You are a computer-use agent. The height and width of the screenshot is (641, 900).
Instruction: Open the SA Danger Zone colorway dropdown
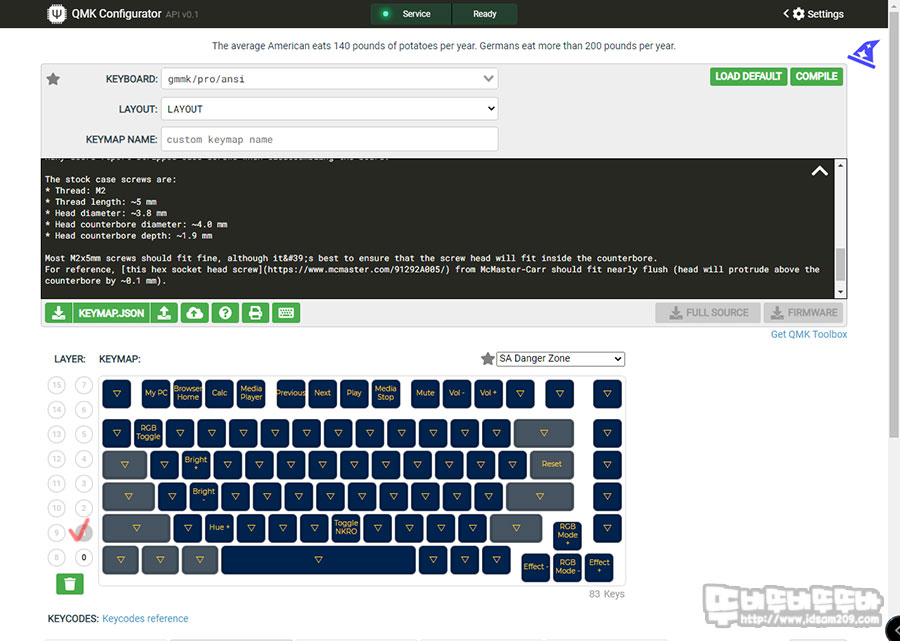tap(560, 359)
